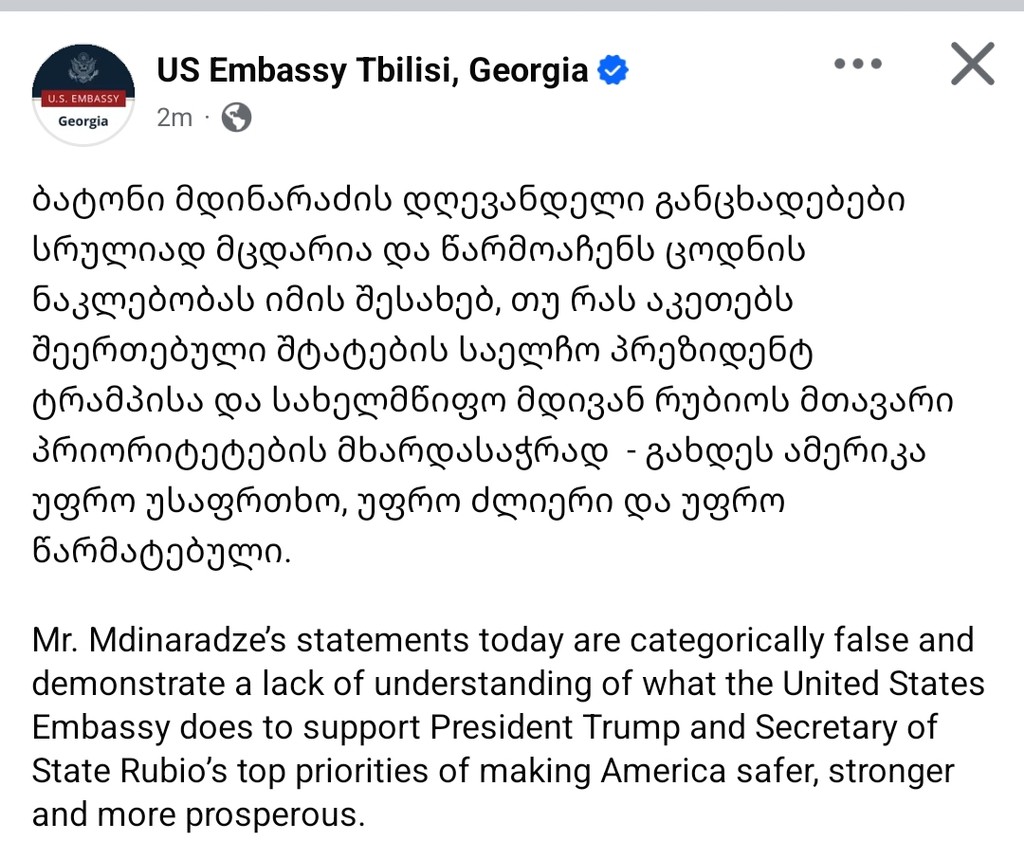
Task: Click the red U.S. EMBASSY banner in avatar
Action: point(84,99)
